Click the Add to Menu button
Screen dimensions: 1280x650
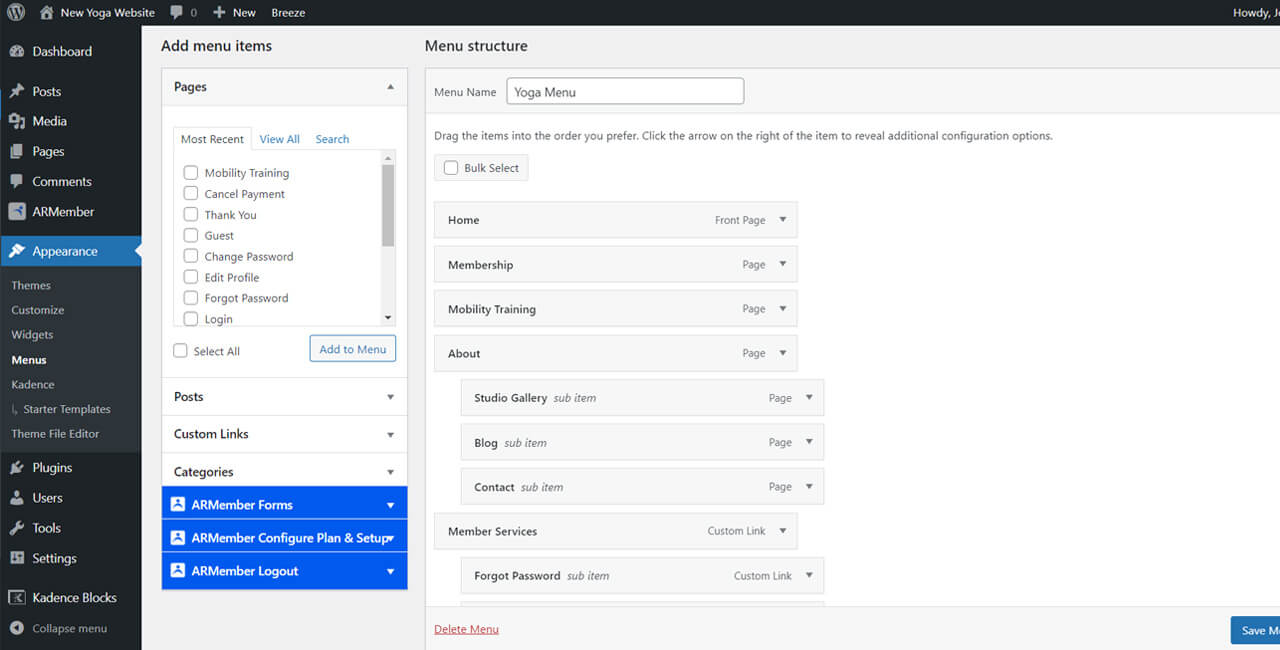click(x=352, y=349)
